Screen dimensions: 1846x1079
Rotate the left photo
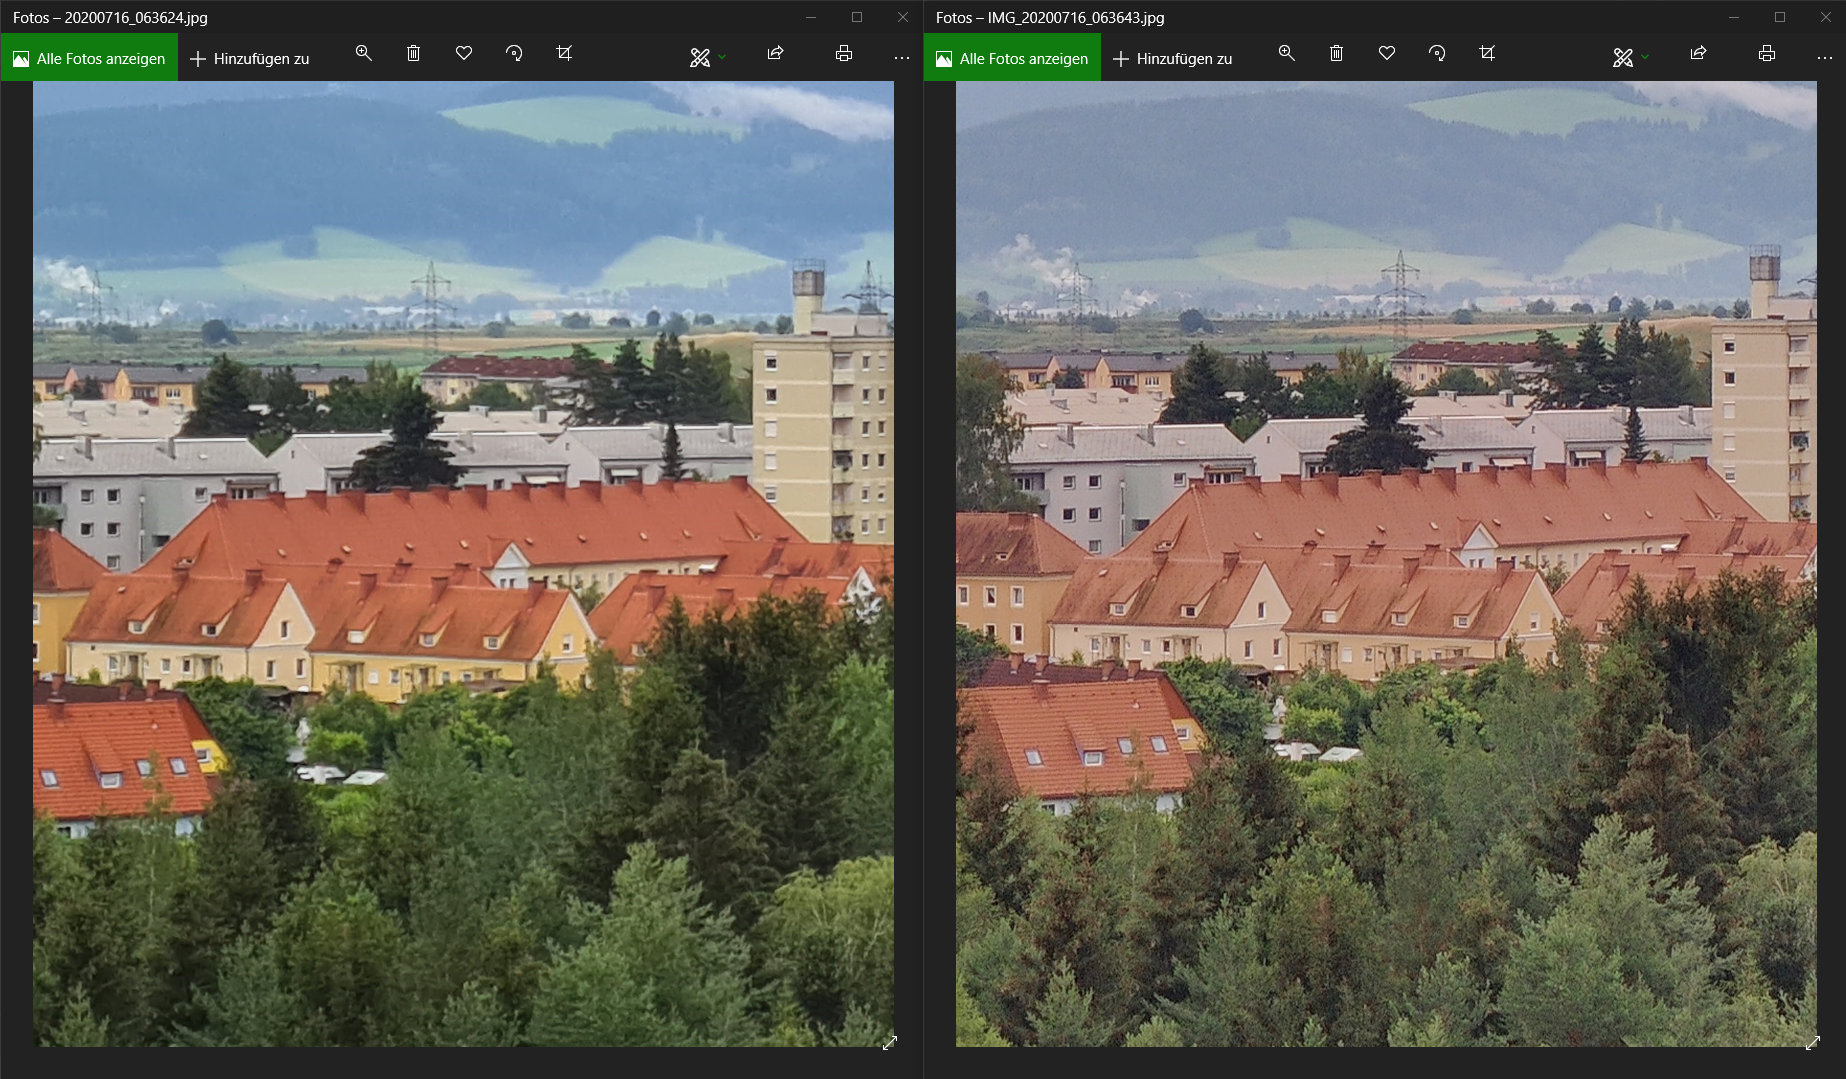[x=514, y=53]
